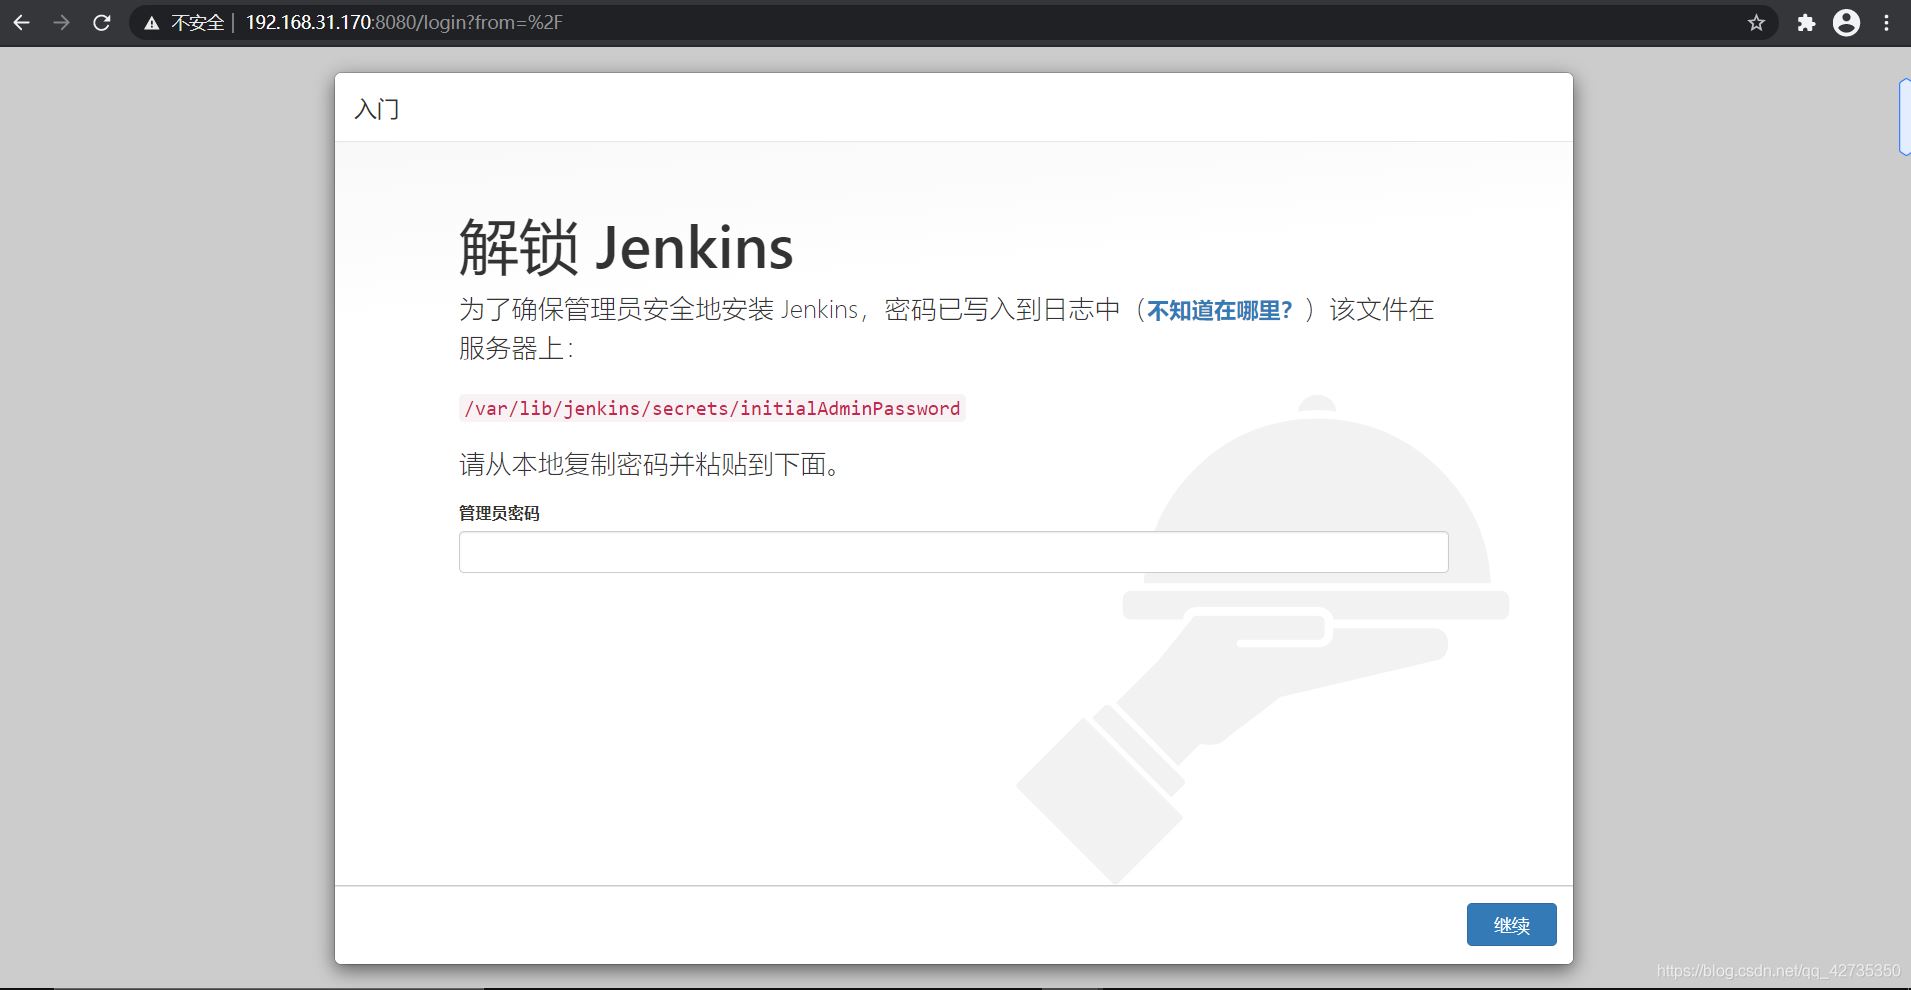Open the extensions puzzle icon
The height and width of the screenshot is (990, 1911).
point(1805,22)
